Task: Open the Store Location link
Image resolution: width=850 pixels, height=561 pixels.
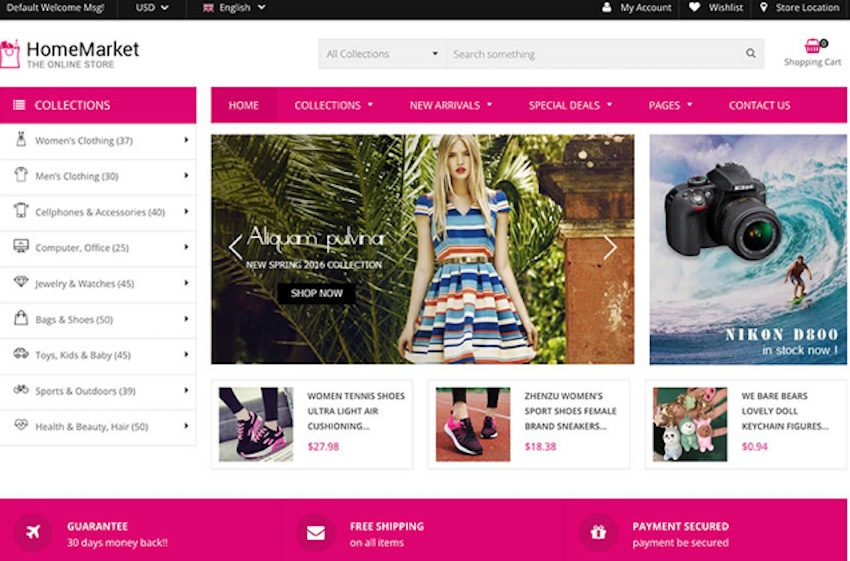Action: (807, 8)
